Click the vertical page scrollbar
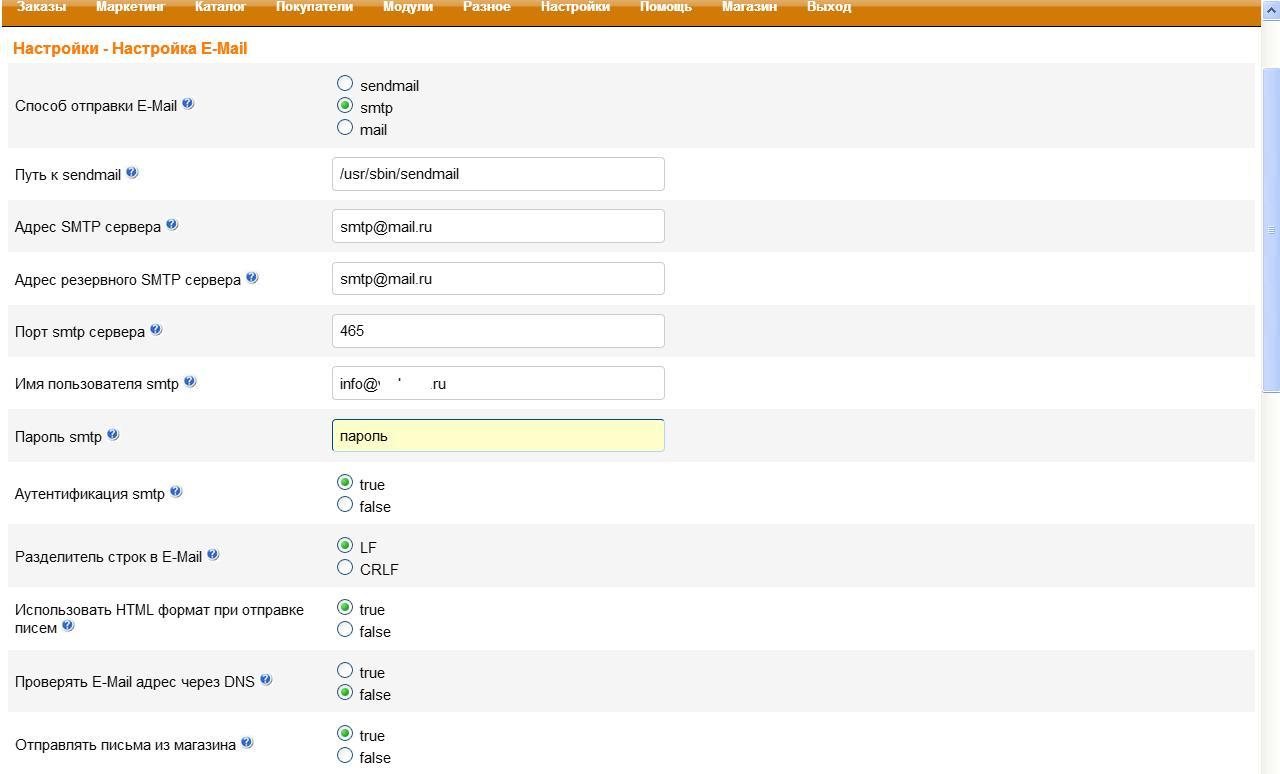This screenshot has width=1280, height=774. [x=1271, y=230]
